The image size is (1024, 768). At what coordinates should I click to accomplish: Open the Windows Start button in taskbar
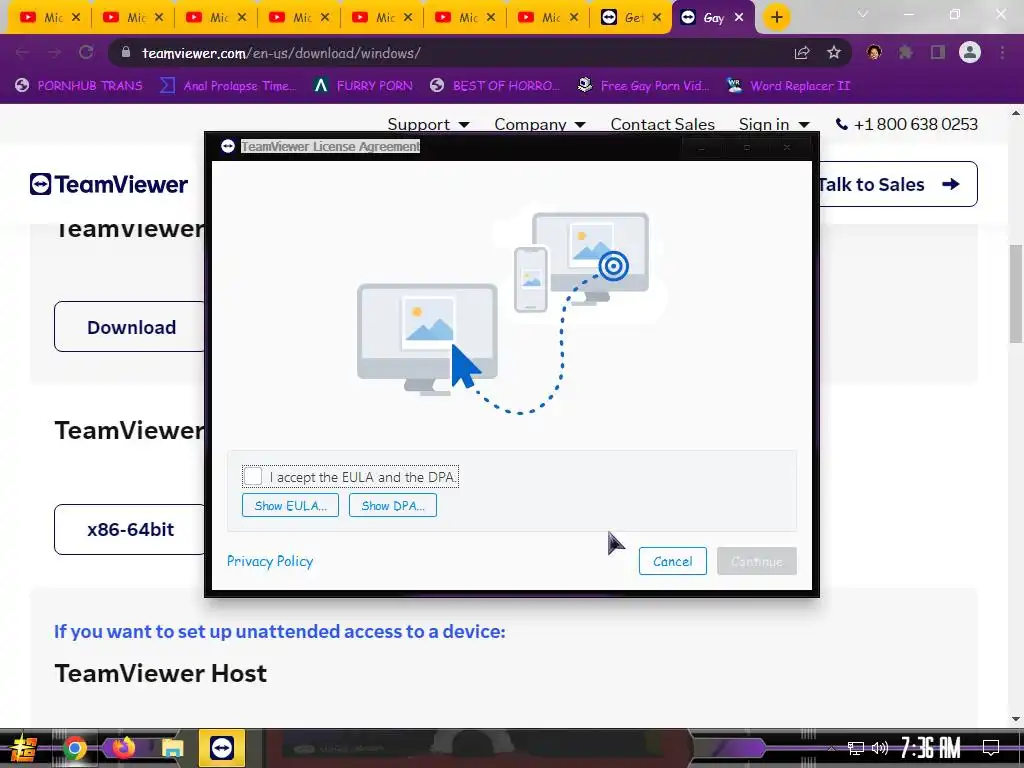coord(24,748)
